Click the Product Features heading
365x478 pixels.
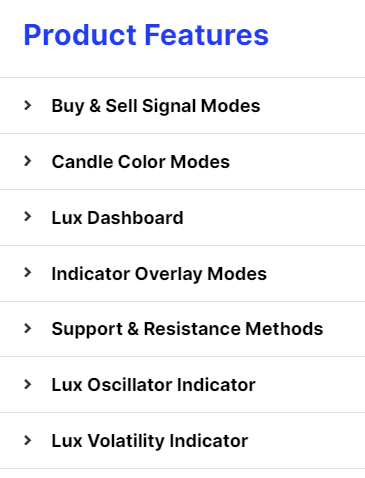[146, 35]
